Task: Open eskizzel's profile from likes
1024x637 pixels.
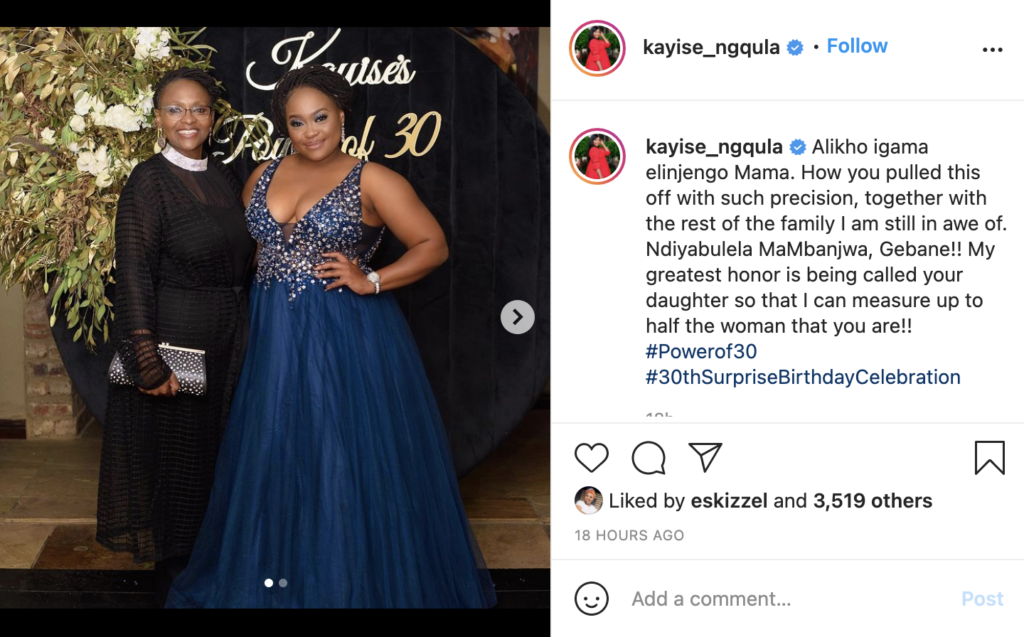Action: coord(729,500)
